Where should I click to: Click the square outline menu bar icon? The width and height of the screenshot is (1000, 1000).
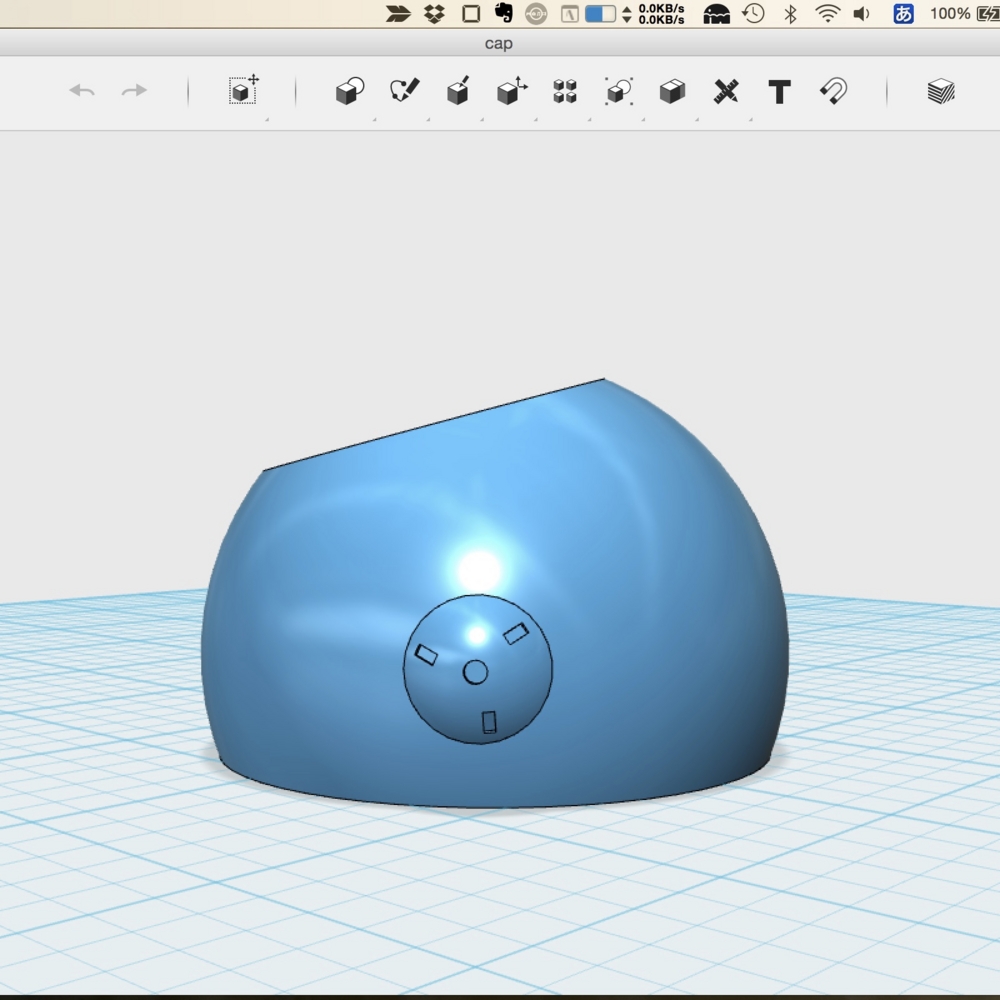471,13
